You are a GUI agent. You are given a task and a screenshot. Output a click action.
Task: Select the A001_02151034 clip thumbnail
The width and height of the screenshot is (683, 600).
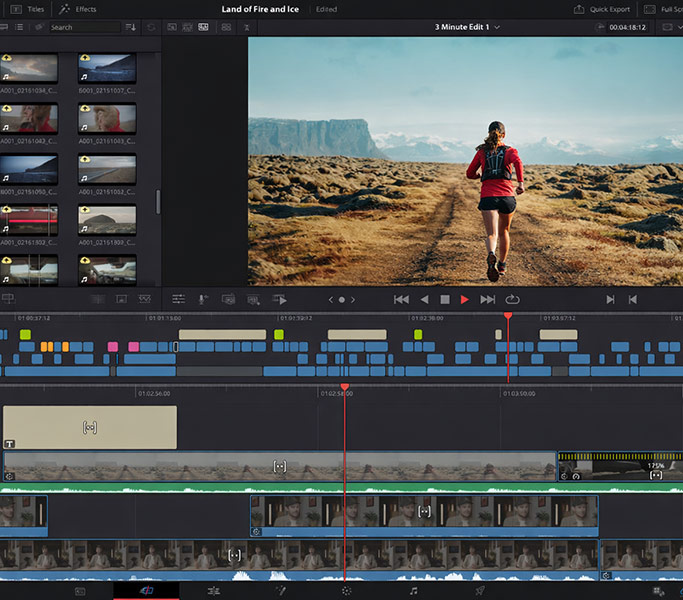tap(29, 68)
